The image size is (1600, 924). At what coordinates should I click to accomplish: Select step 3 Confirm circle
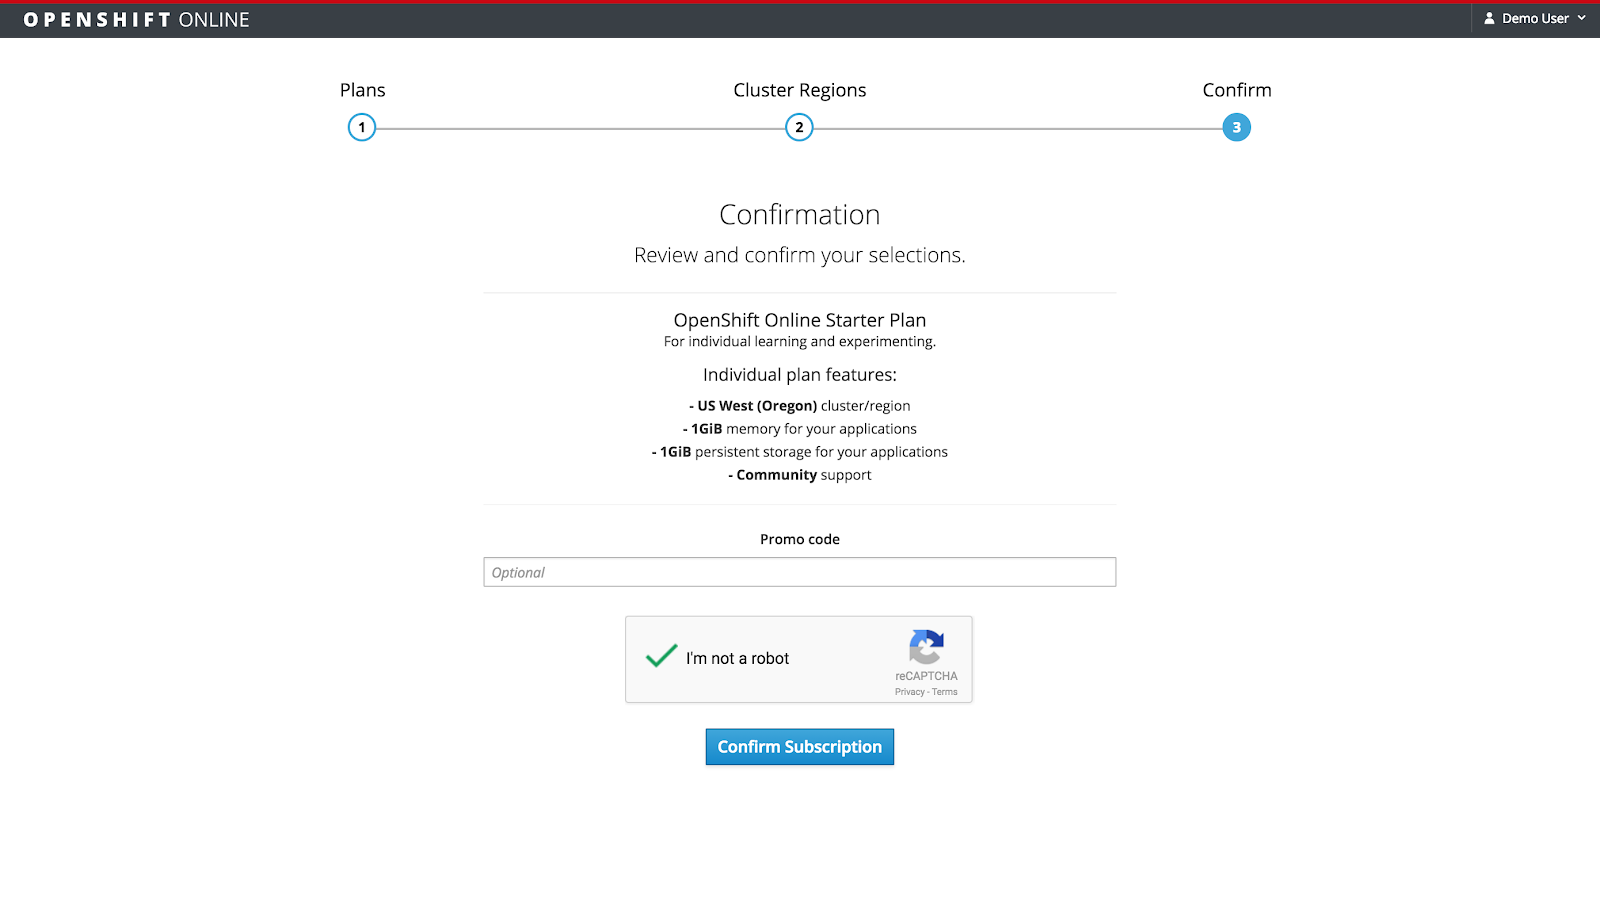1237,127
